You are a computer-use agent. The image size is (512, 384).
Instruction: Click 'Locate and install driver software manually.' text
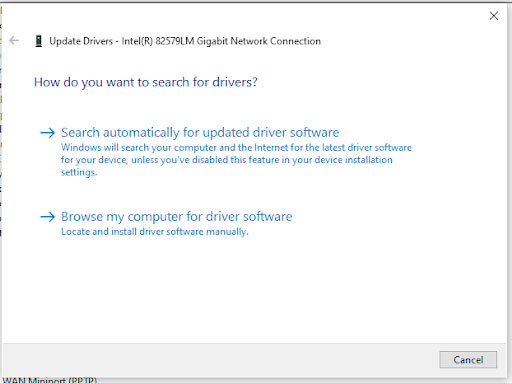point(155,232)
